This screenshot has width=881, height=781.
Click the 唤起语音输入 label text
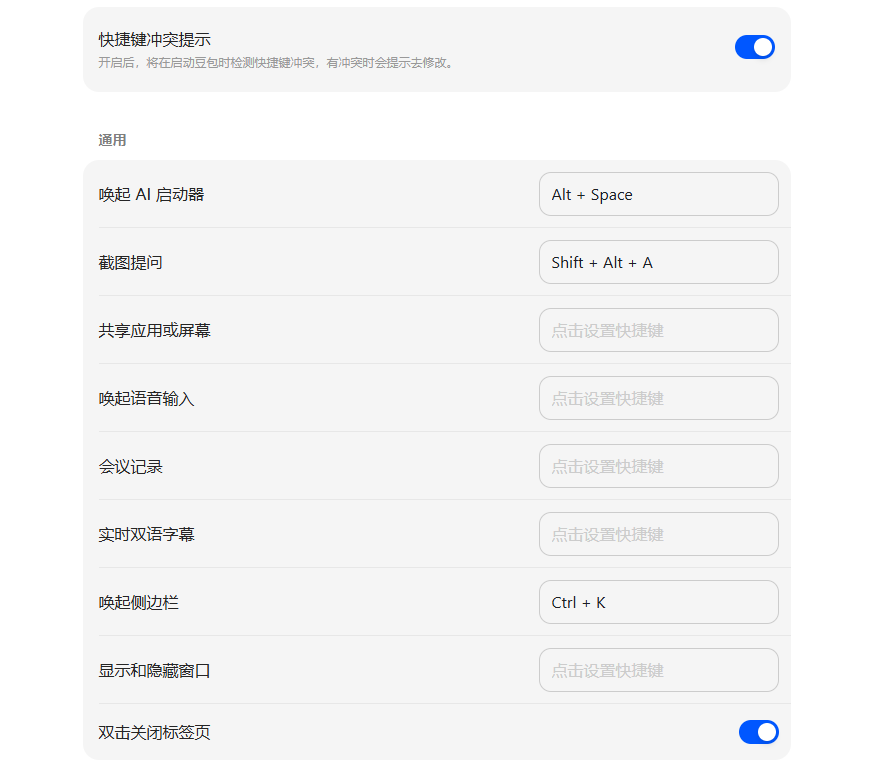point(146,398)
